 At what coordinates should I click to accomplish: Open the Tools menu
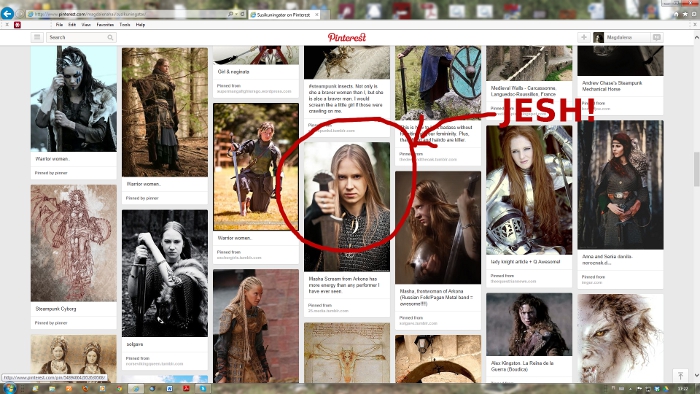[x=125, y=25]
